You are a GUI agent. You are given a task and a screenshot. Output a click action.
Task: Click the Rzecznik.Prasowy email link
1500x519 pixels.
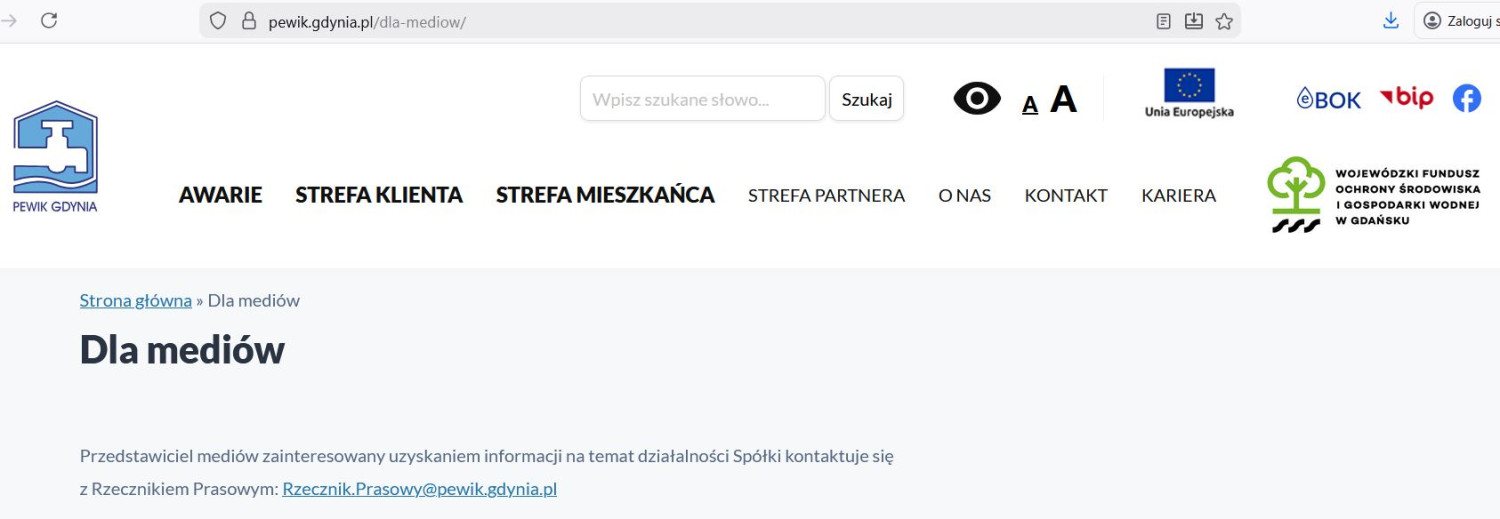pos(419,489)
